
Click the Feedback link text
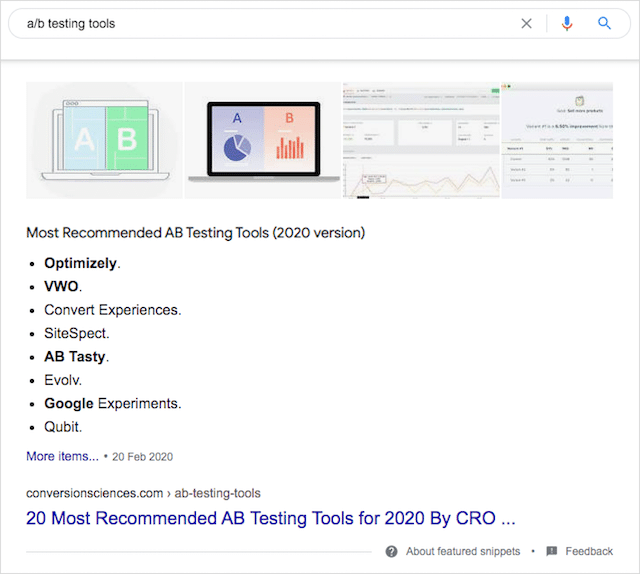[589, 551]
